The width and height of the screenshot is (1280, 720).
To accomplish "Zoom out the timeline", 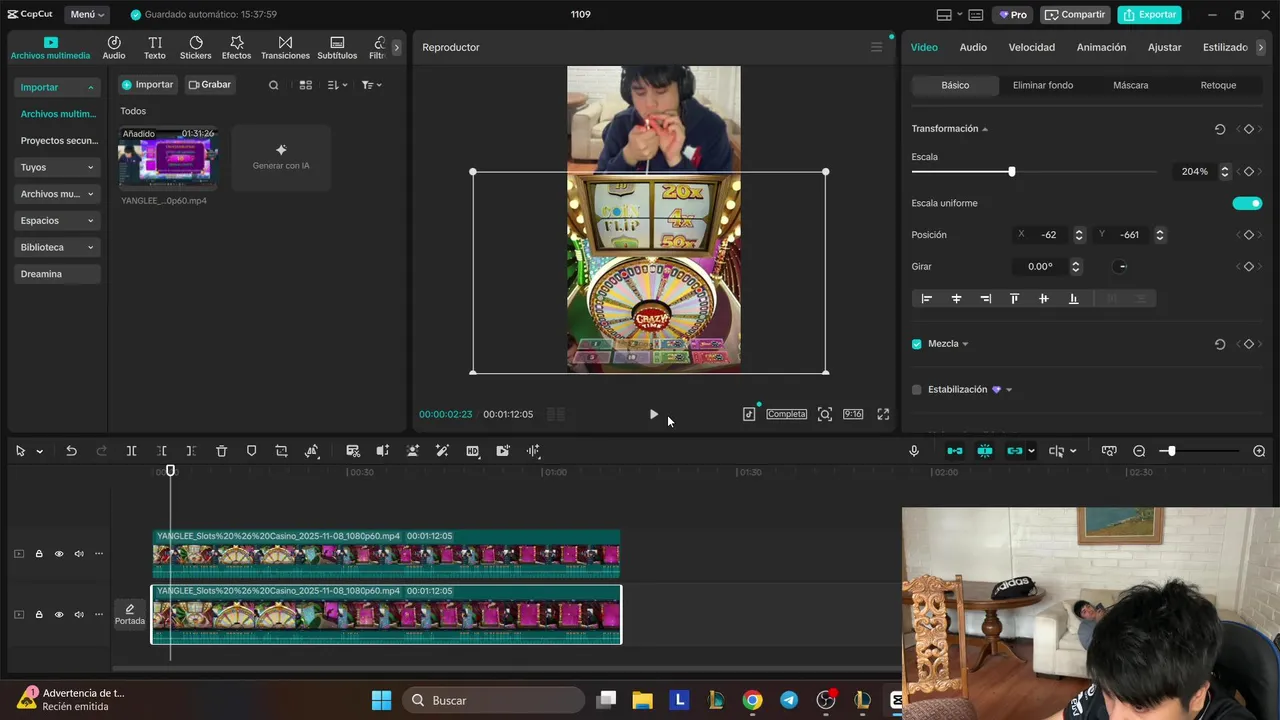I will point(1139,451).
